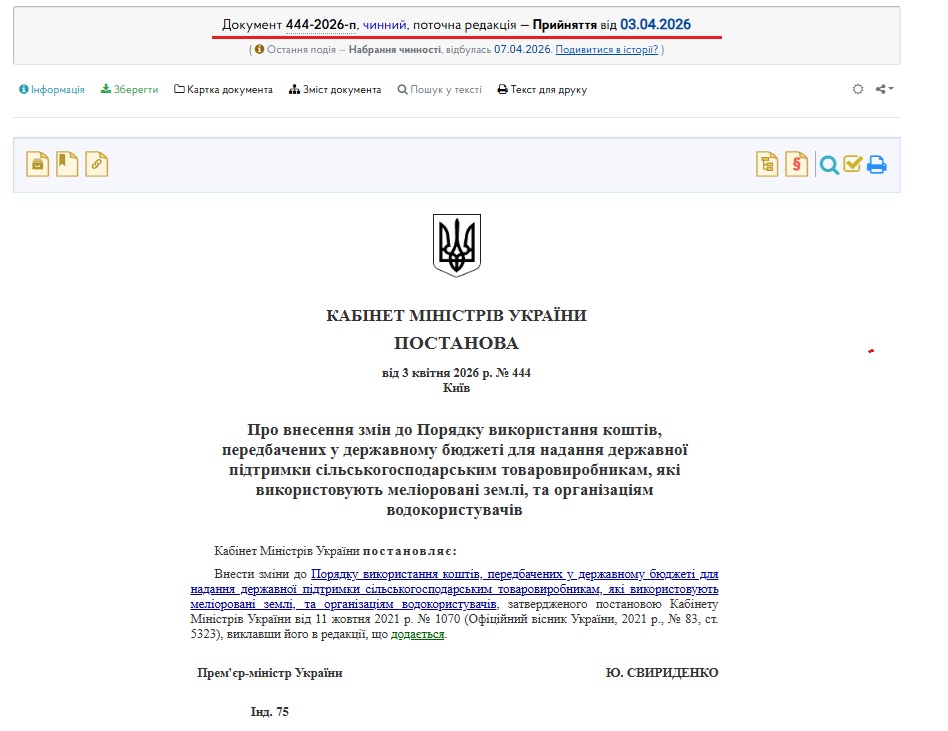Viewport: 948px width, 731px height.
Task: Click the red paragraph sign document icon
Action: [x=797, y=164]
